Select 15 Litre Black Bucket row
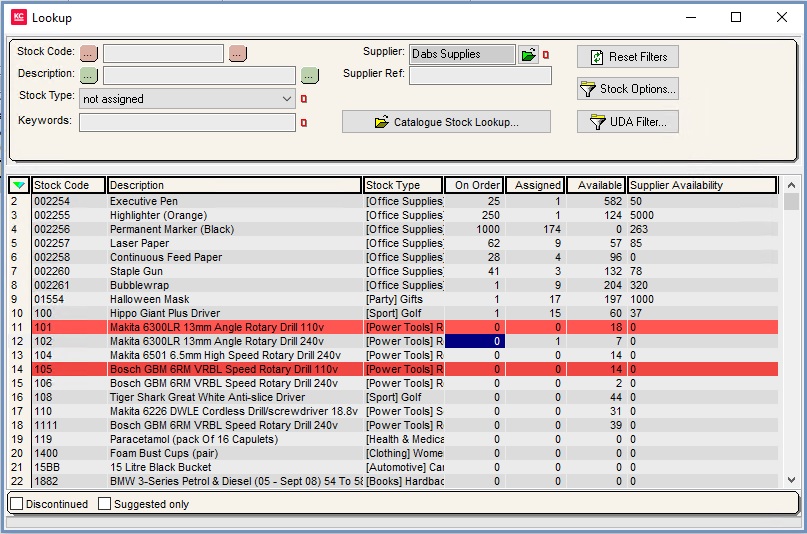Screen dimensions: 807x534 [x=393, y=467]
